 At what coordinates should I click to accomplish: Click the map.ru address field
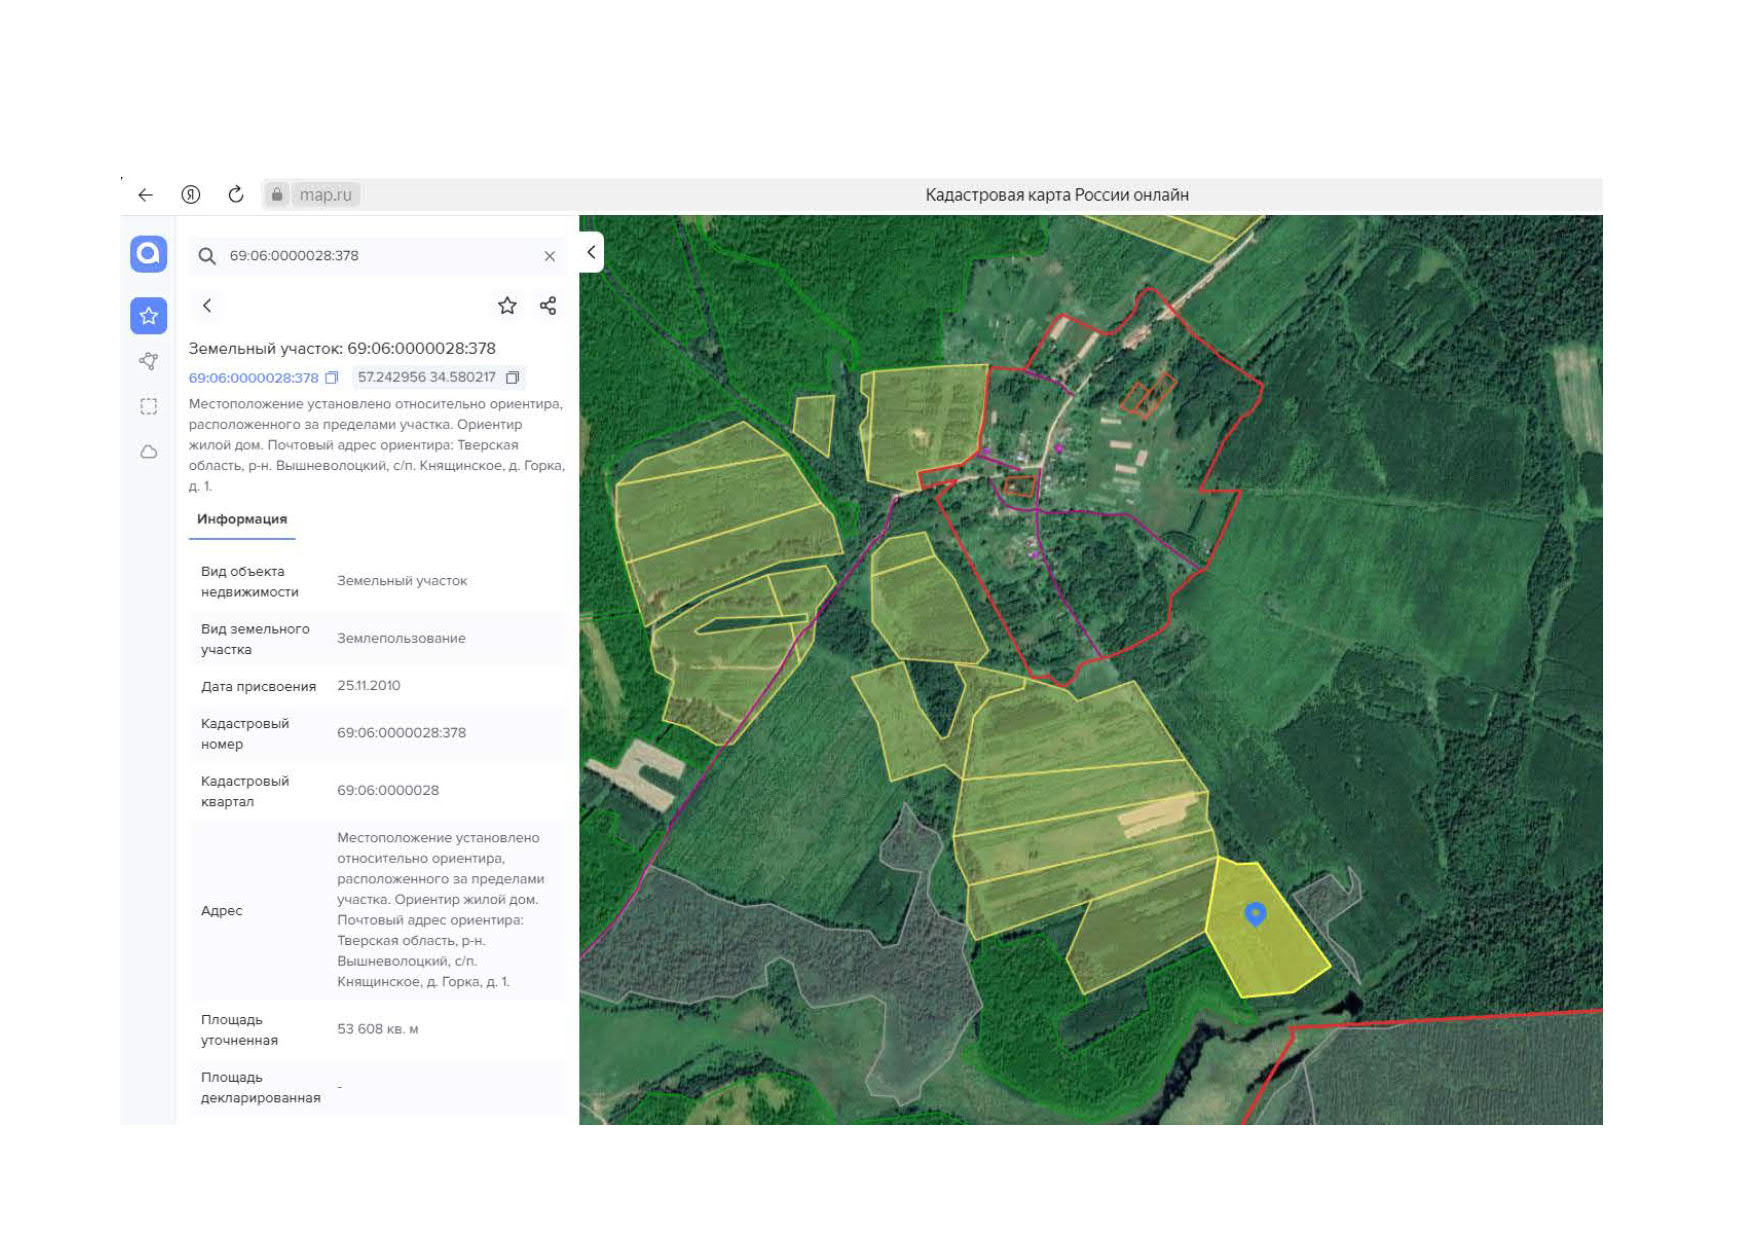click(x=326, y=195)
